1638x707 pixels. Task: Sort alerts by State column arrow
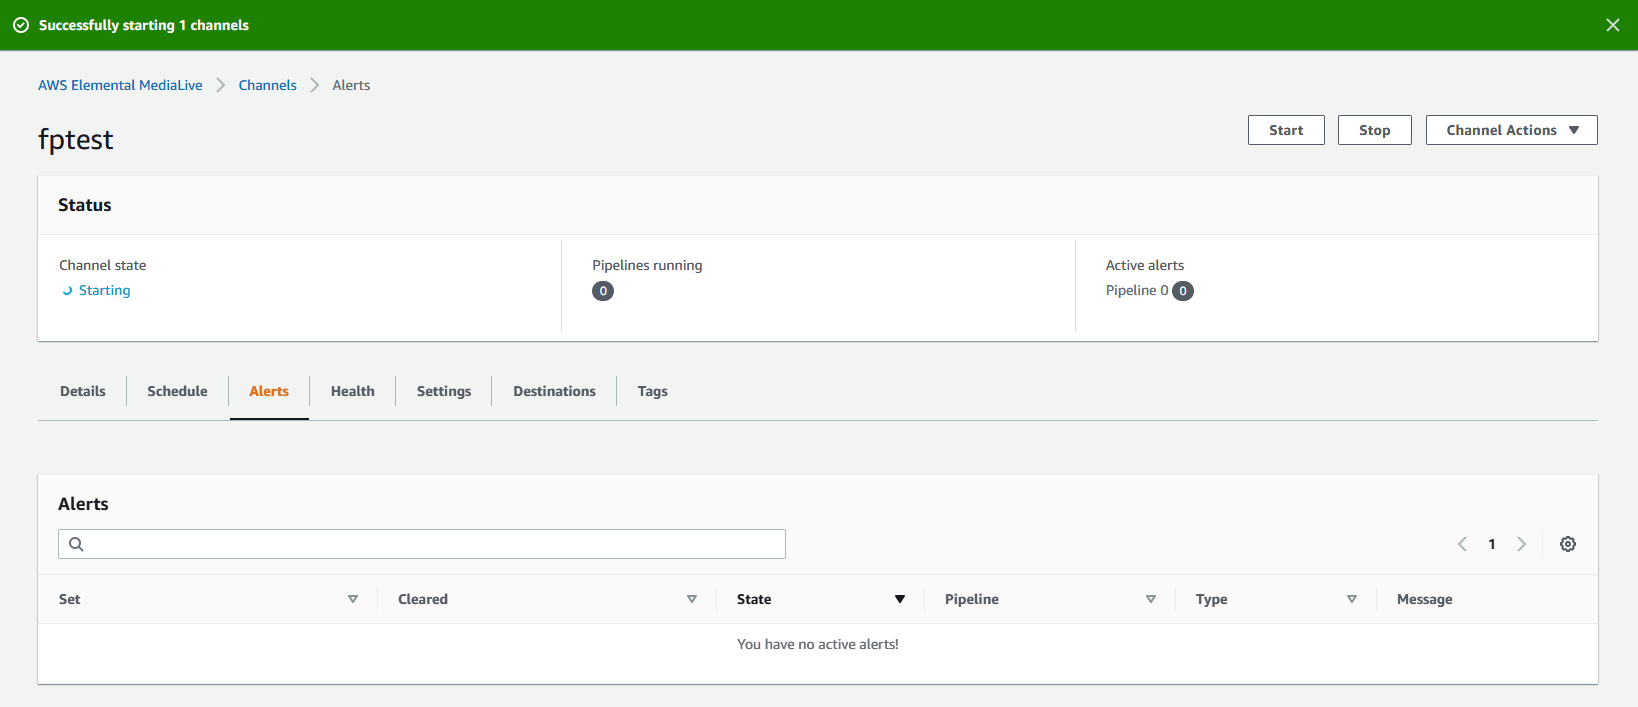tap(899, 599)
